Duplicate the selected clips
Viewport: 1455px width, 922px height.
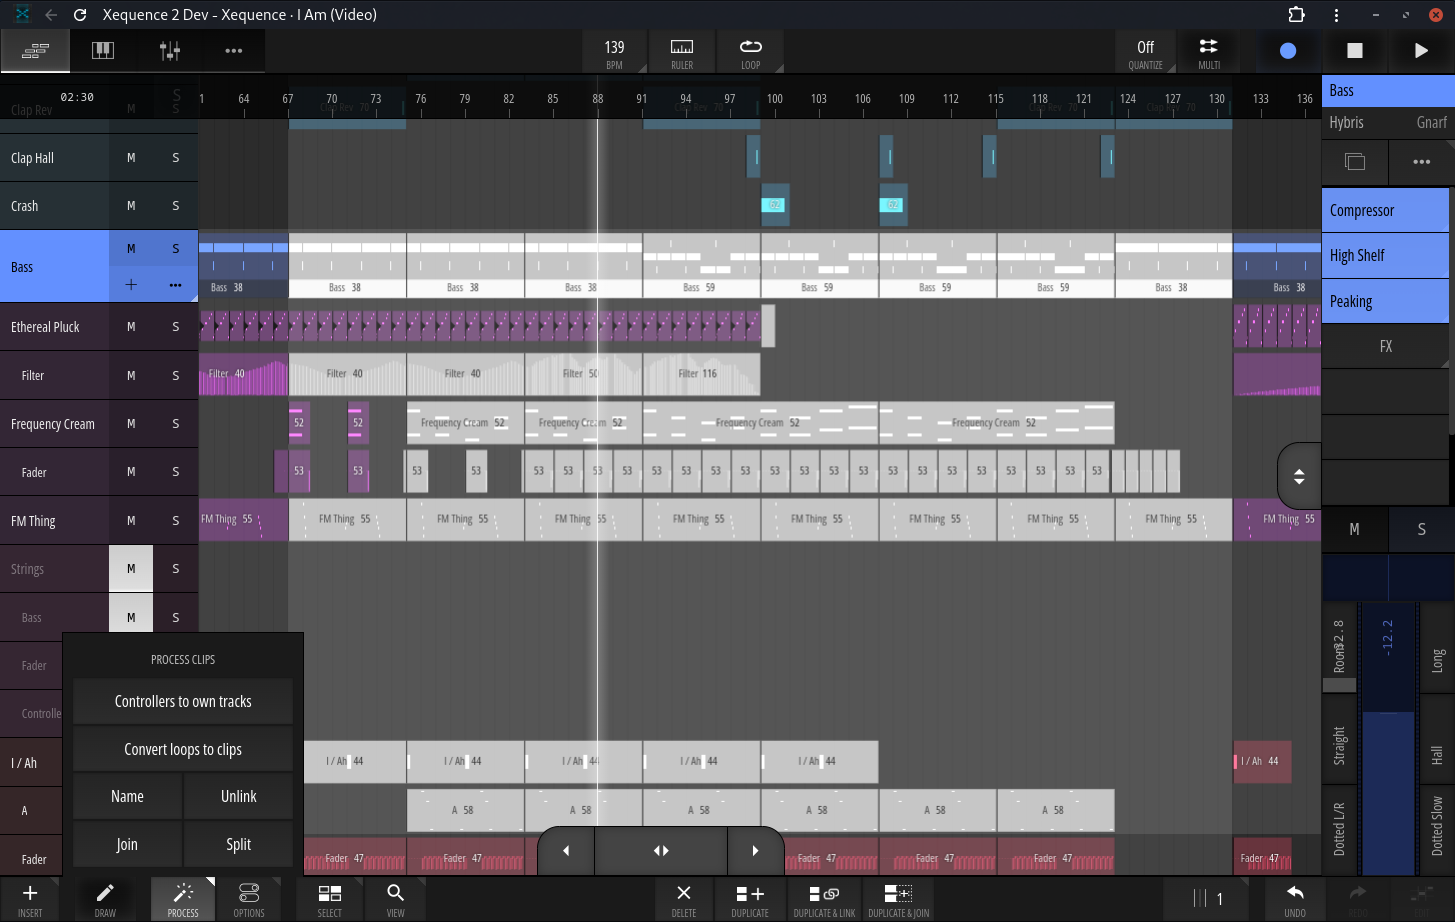coord(750,899)
